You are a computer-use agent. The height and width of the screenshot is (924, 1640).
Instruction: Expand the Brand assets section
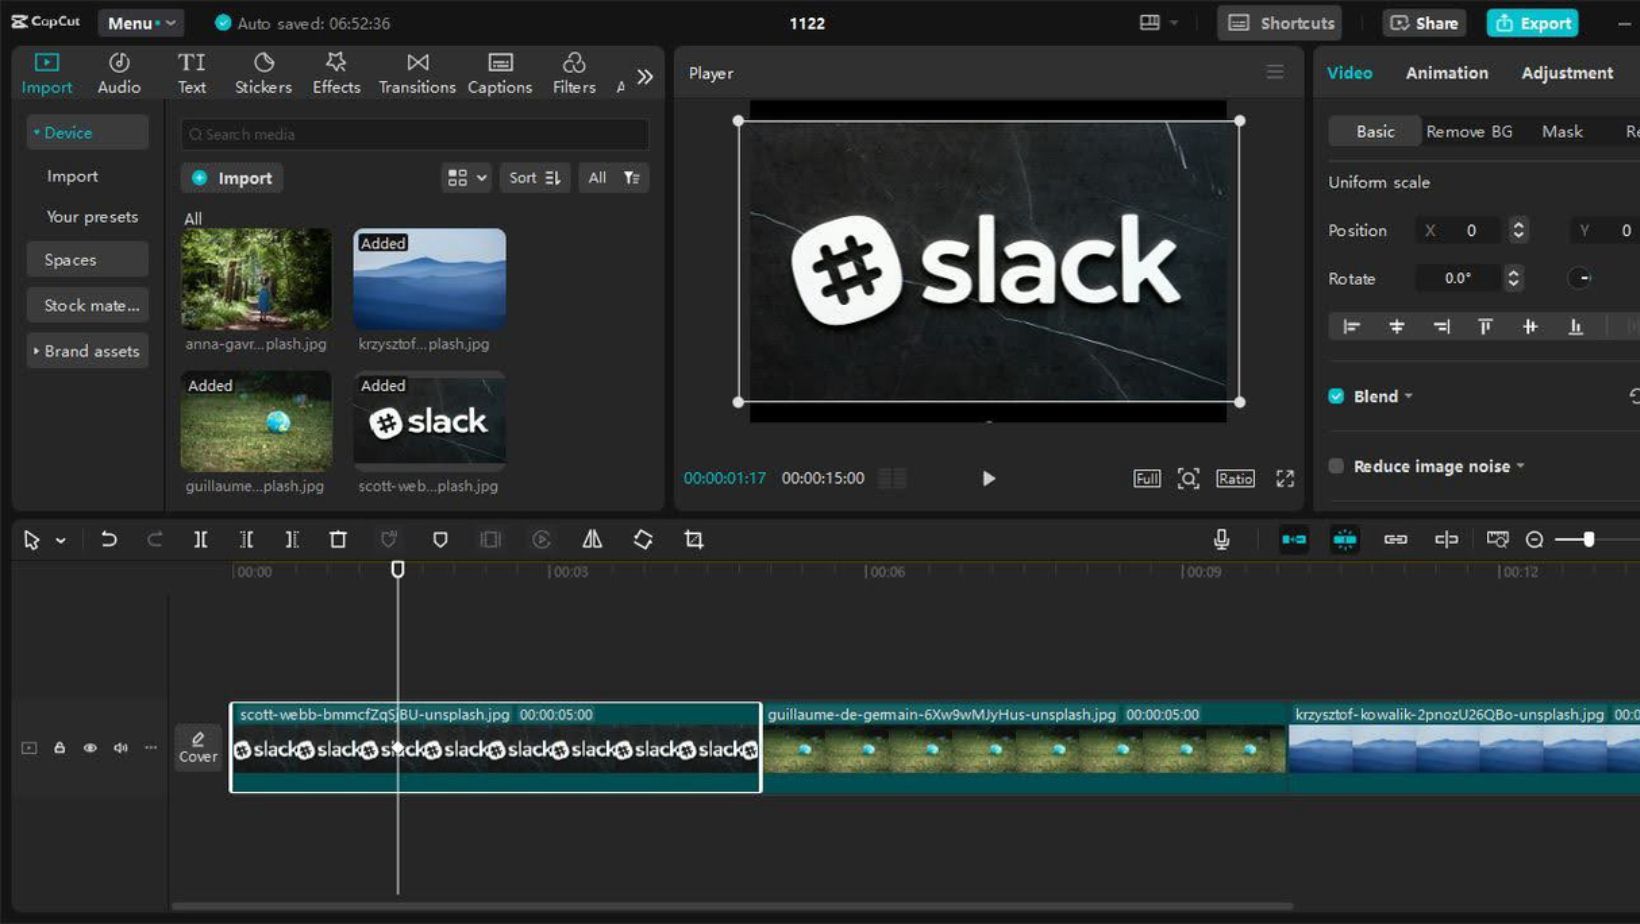point(87,351)
